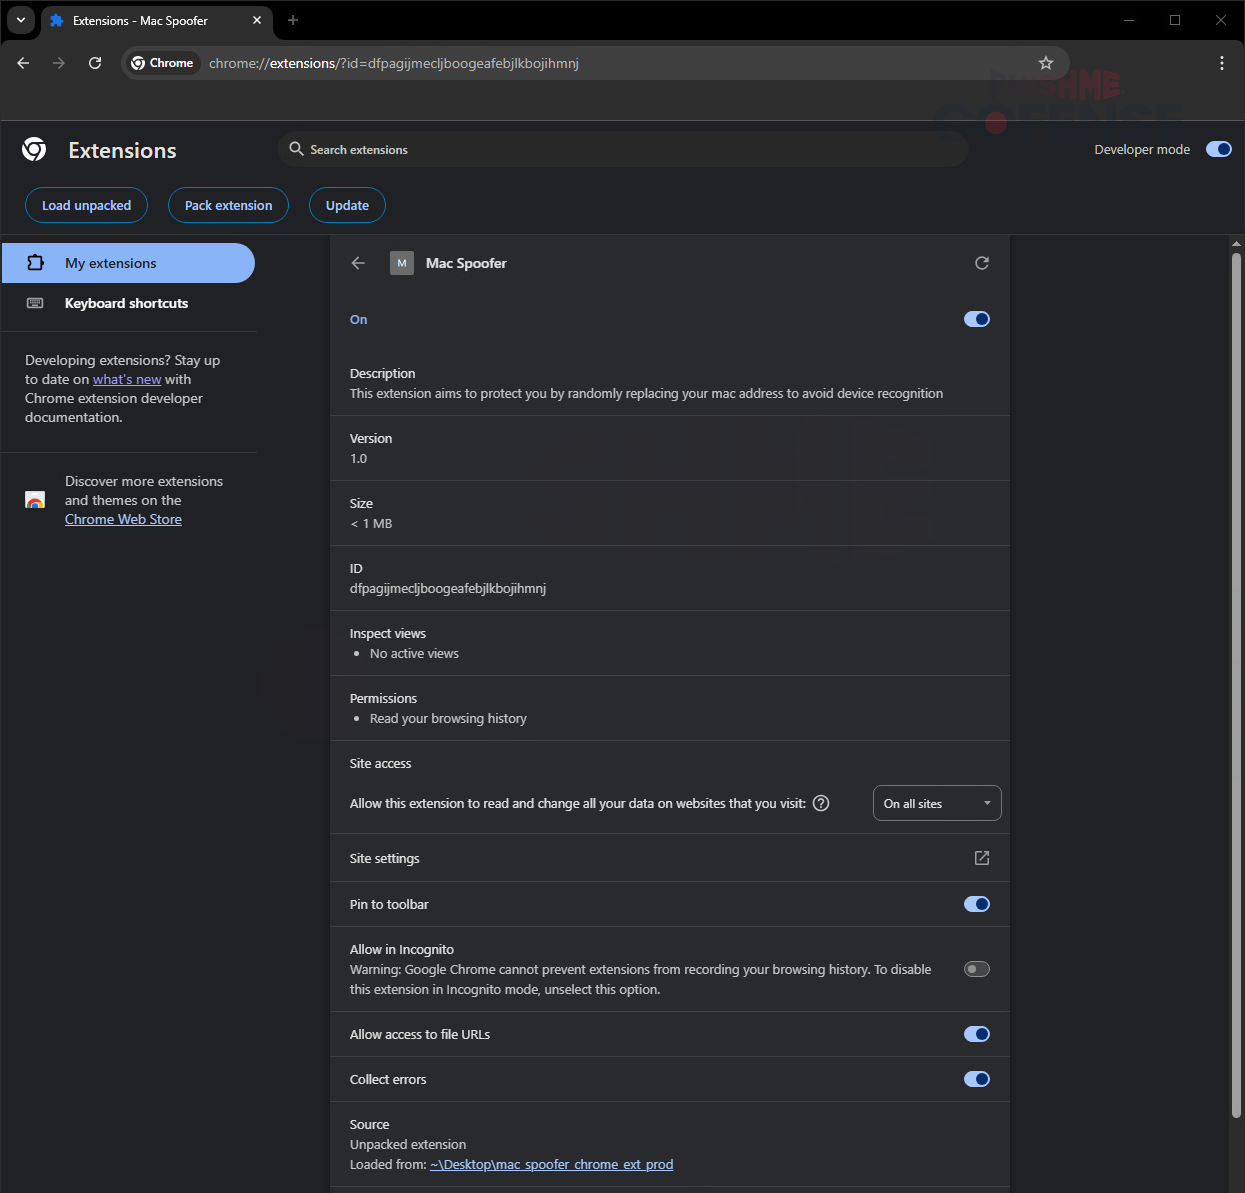Click the reload extension icon

[x=981, y=263]
